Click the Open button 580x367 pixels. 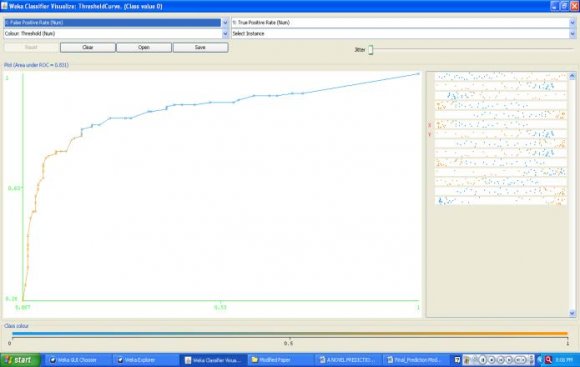(144, 47)
